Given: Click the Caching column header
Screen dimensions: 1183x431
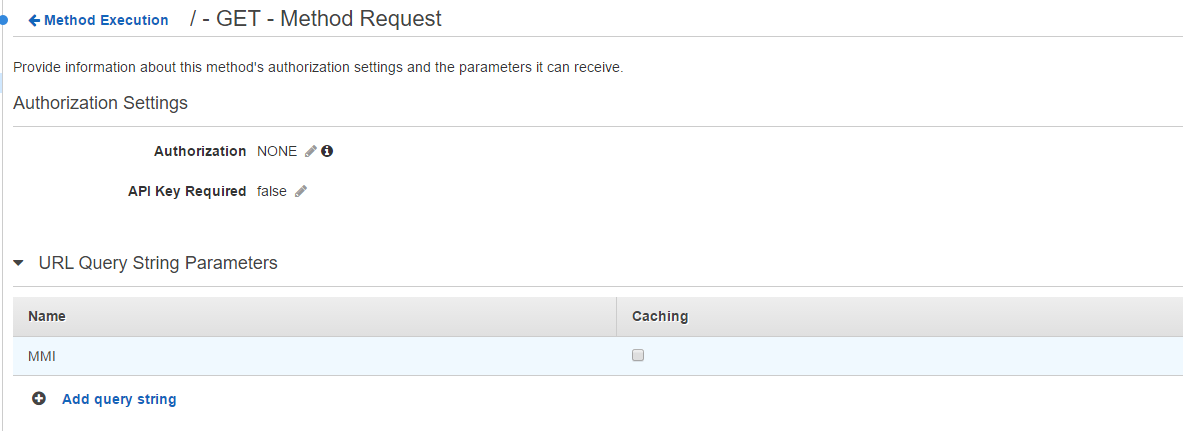Looking at the screenshot, I should coord(660,316).
